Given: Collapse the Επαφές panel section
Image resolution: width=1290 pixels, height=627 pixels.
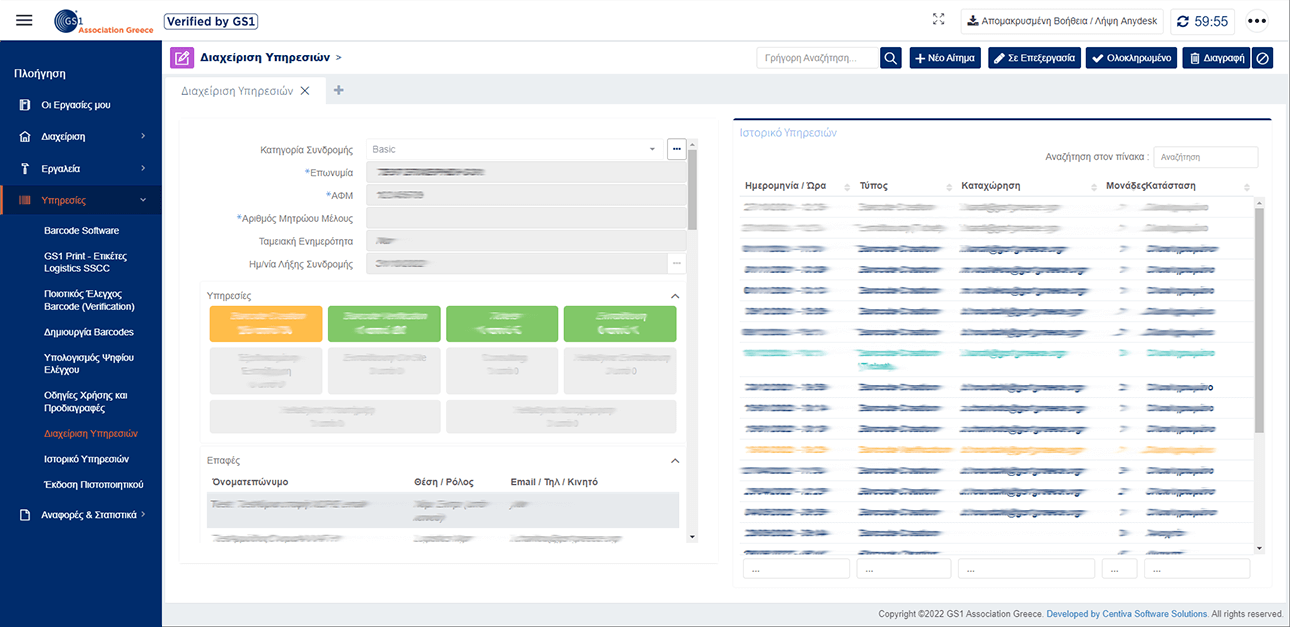Looking at the screenshot, I should tap(675, 461).
